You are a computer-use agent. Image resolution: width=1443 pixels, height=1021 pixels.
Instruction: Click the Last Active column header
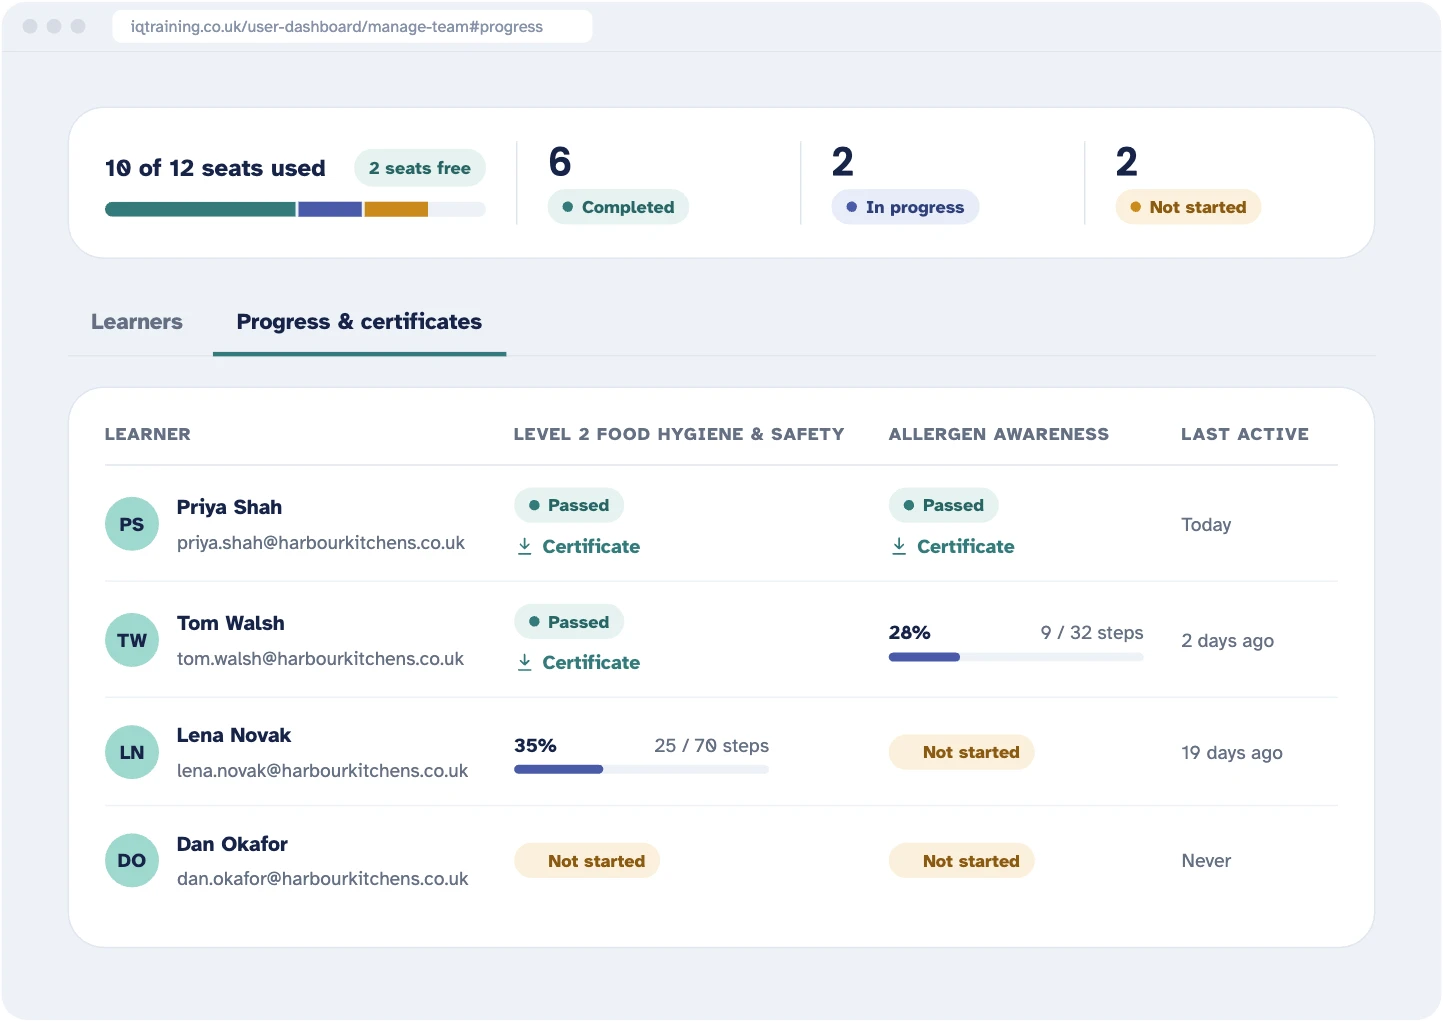[1245, 434]
